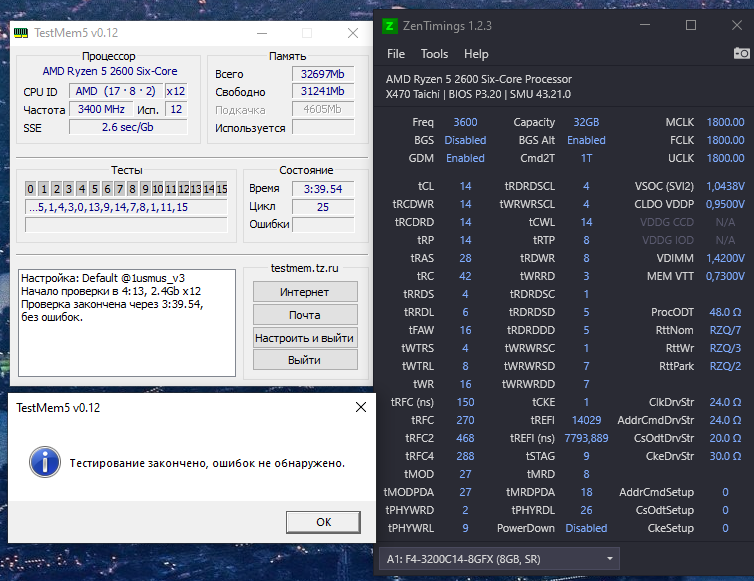Close the TestMem5 main window
The height and width of the screenshot is (581, 754).
click(x=353, y=33)
